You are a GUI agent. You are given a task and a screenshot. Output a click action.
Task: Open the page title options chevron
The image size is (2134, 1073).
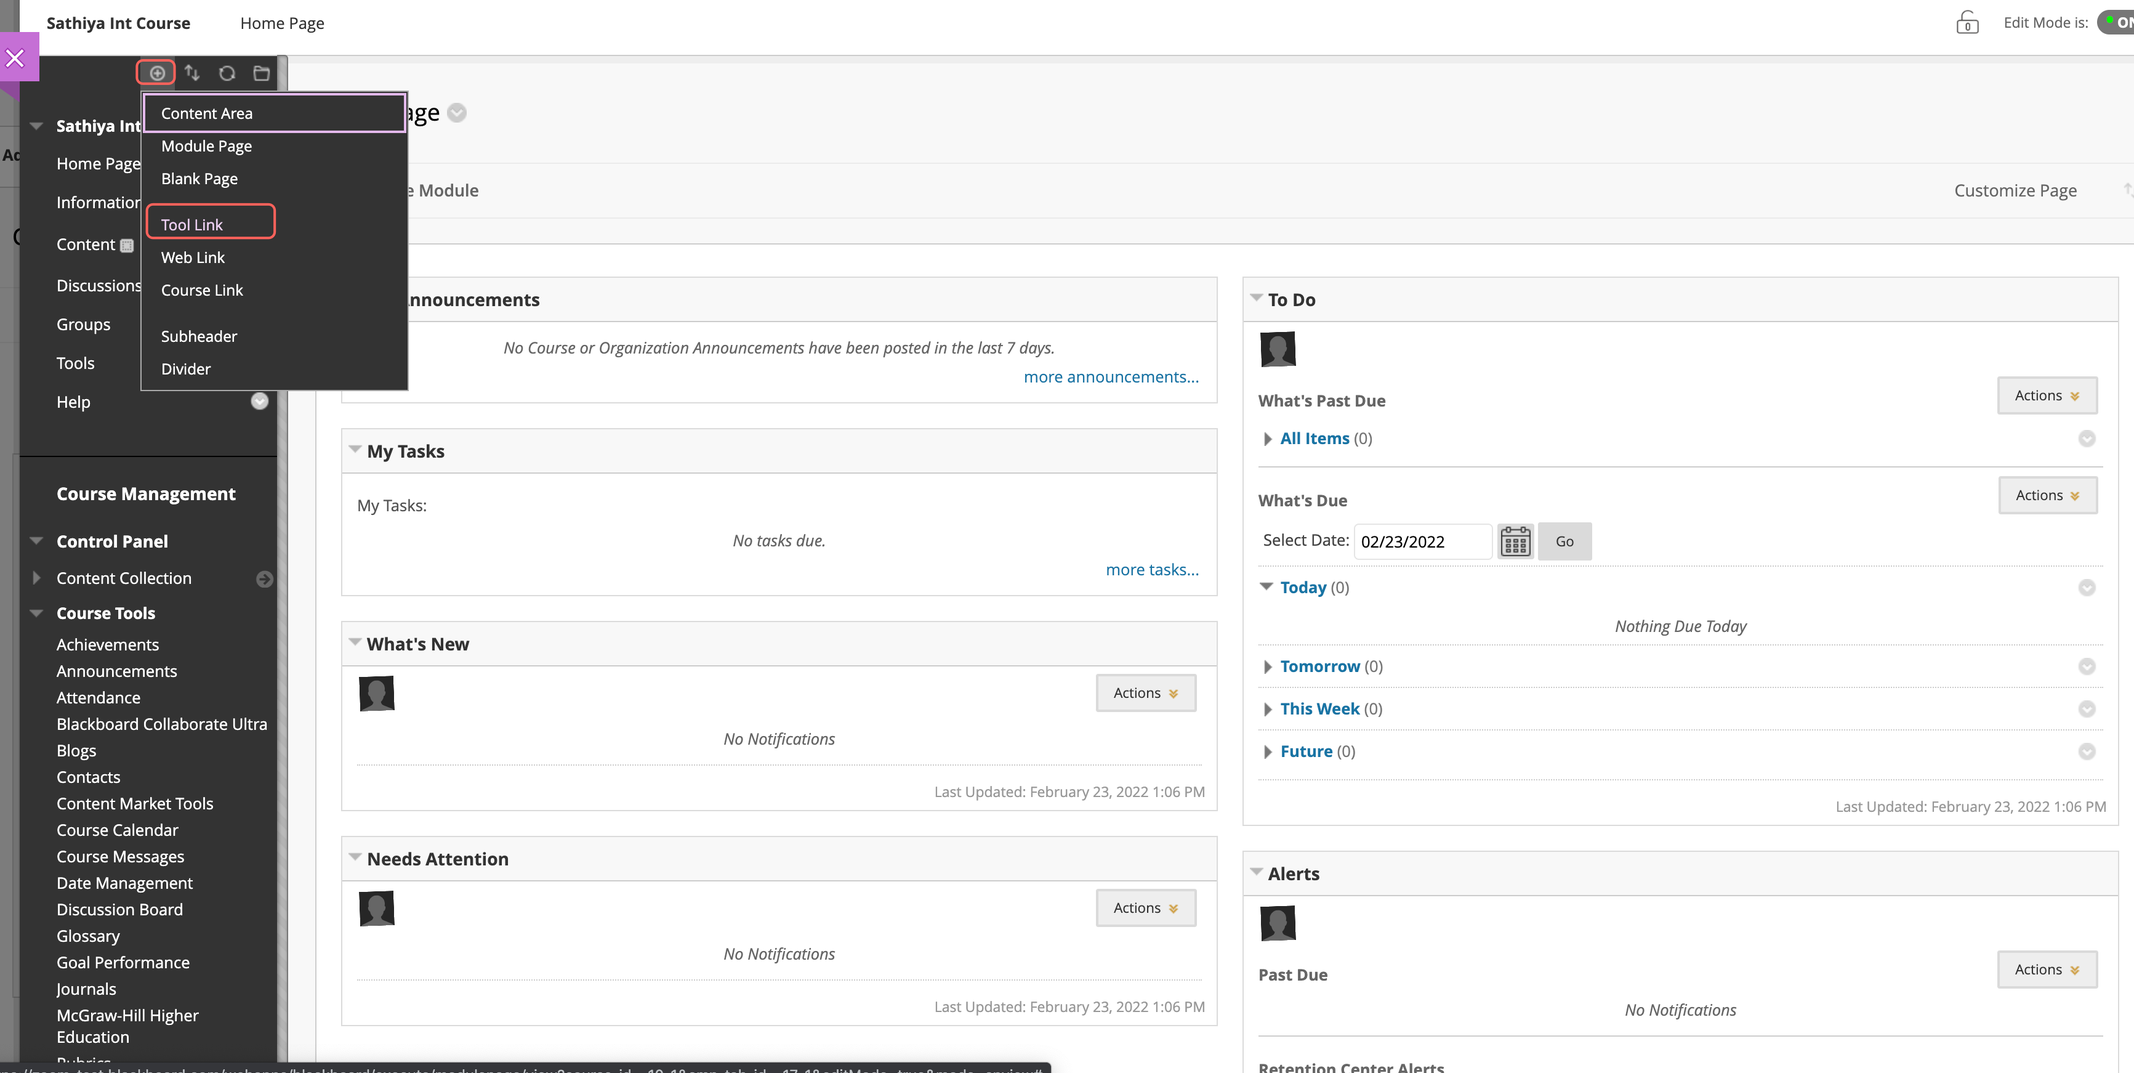[457, 113]
